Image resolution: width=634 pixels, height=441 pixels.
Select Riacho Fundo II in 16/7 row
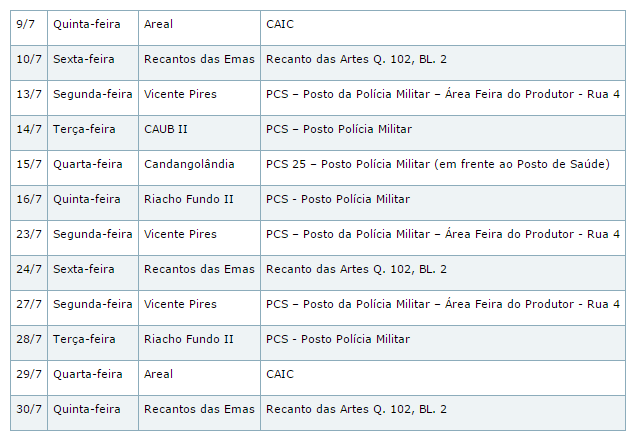pos(189,199)
